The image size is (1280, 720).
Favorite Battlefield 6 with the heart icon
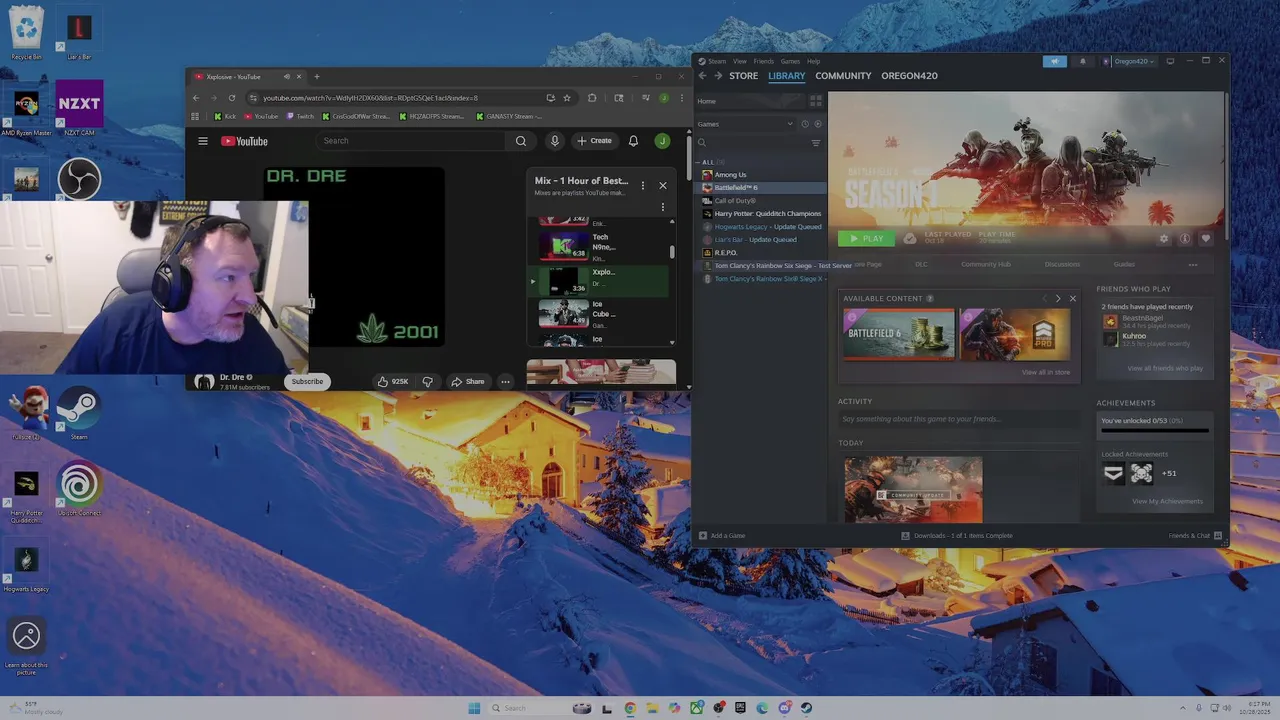[1206, 239]
